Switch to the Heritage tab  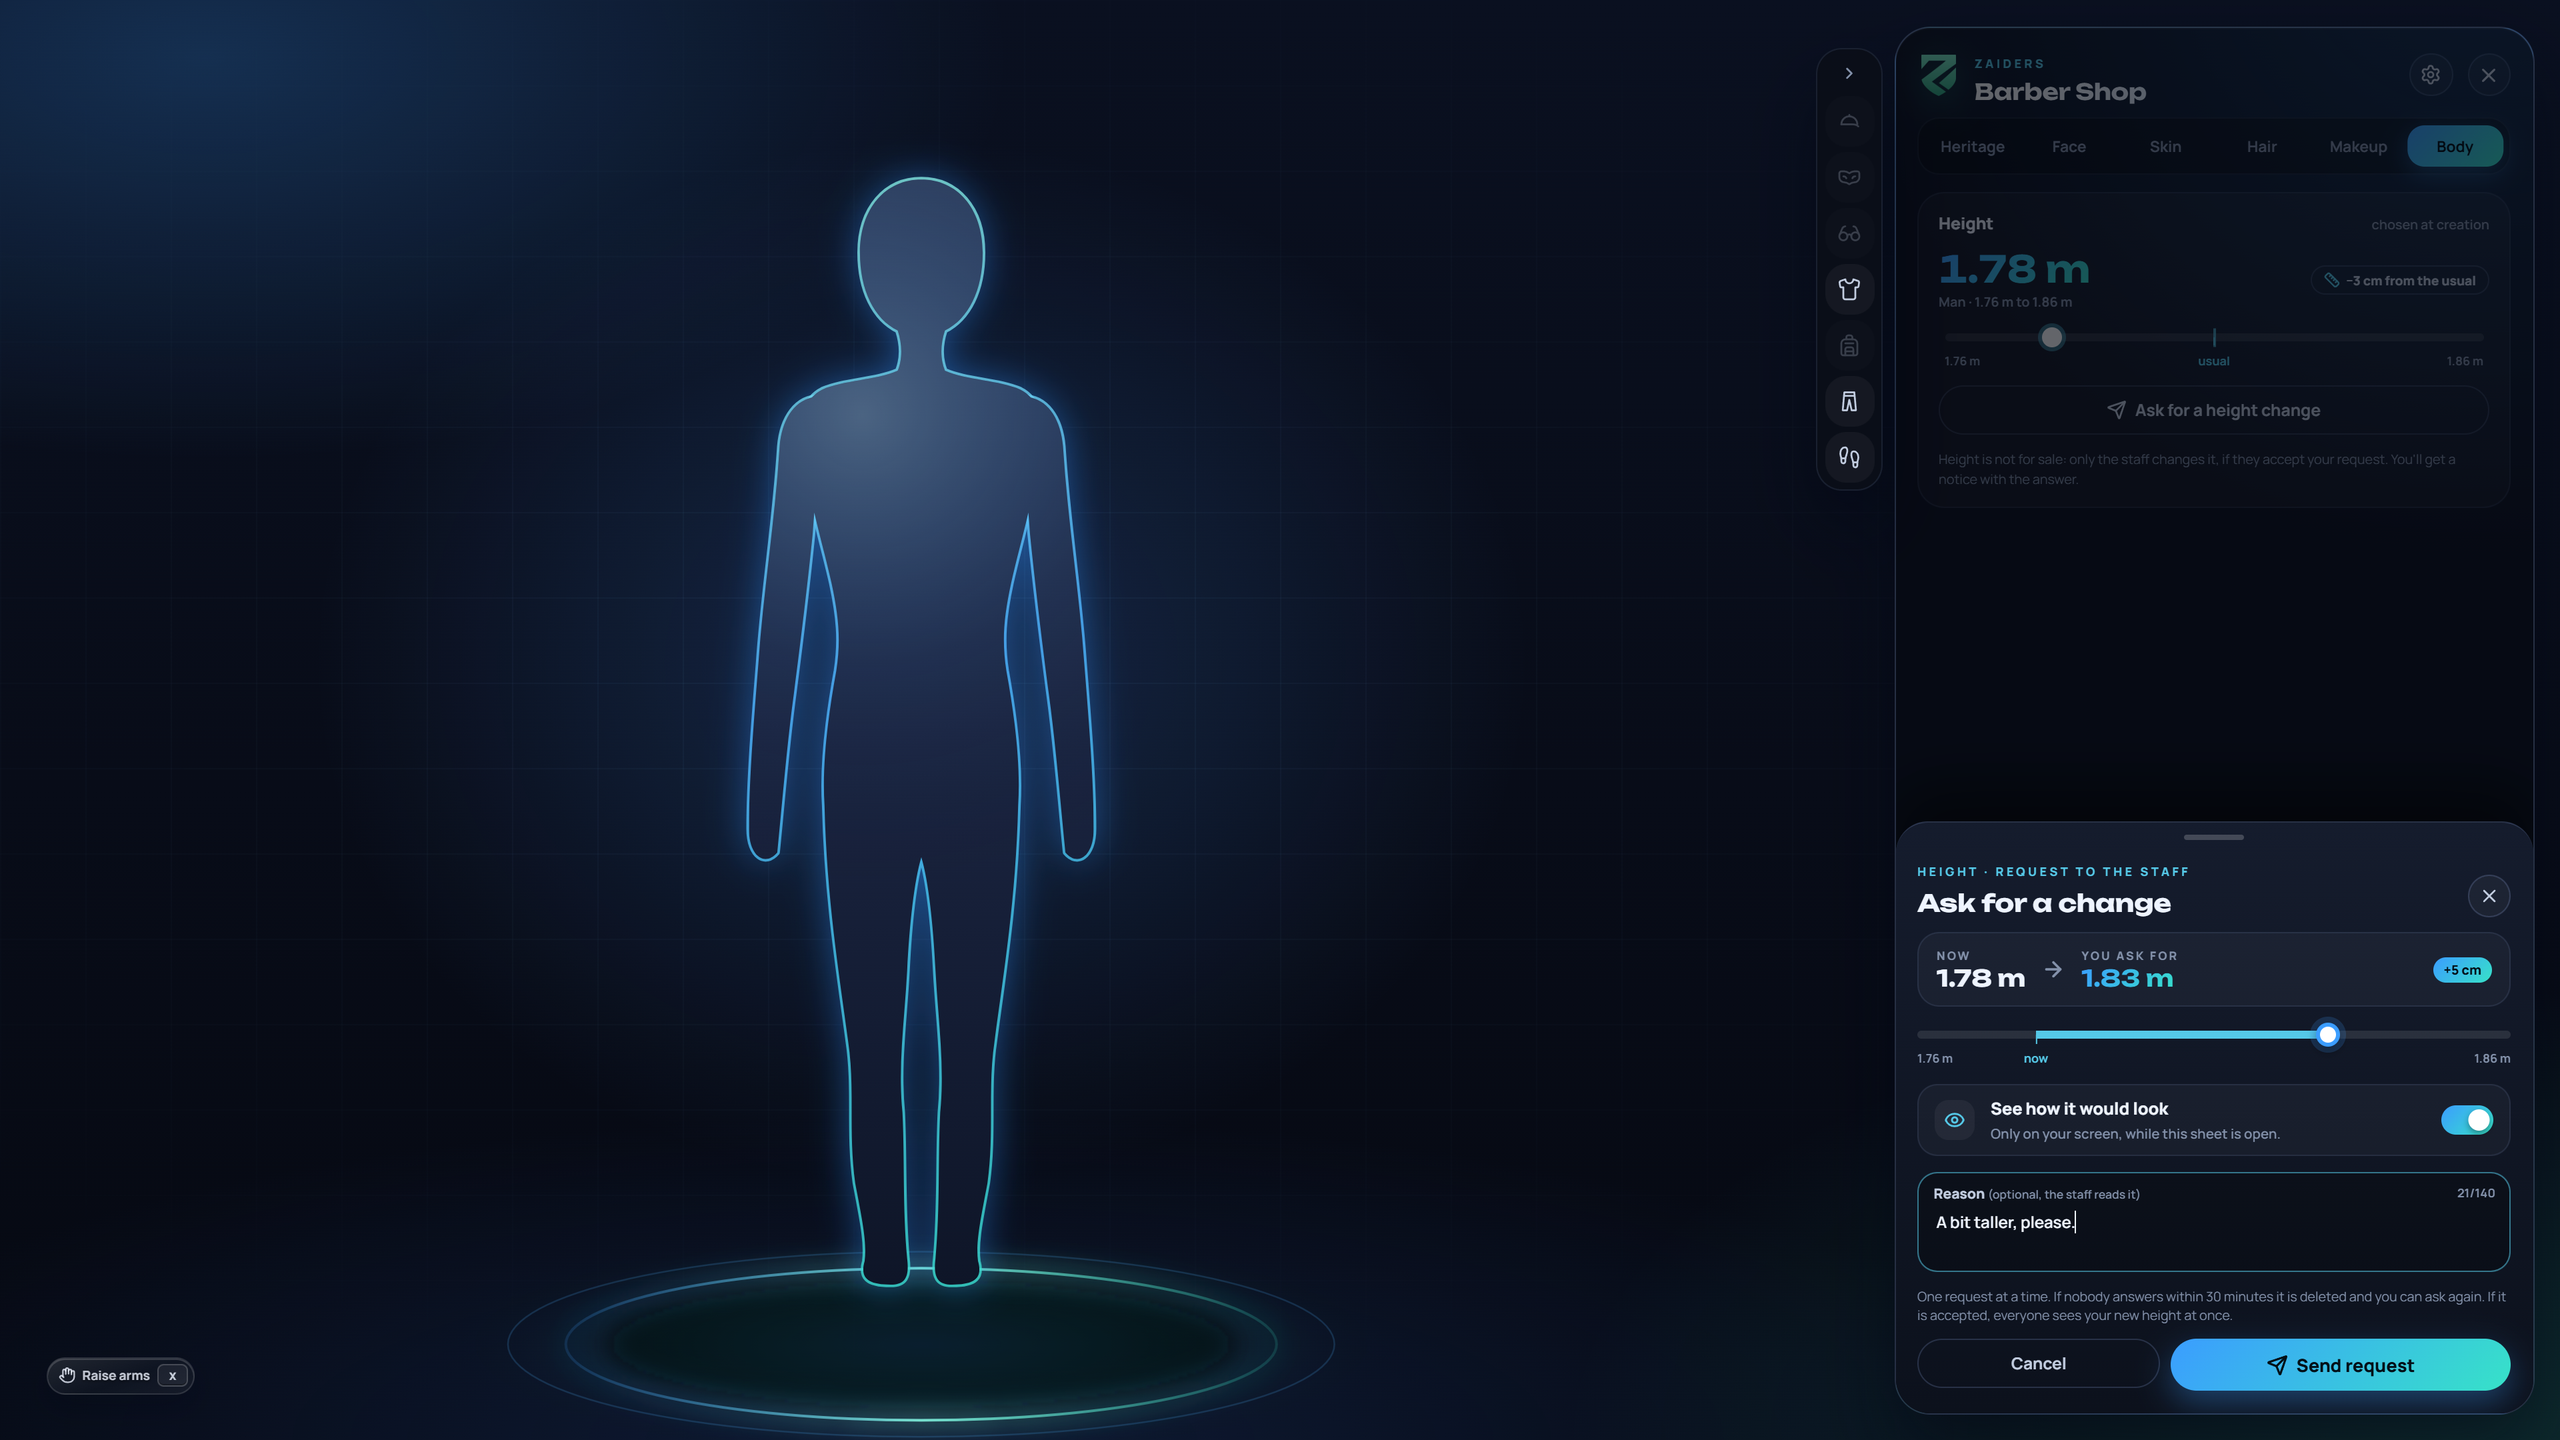coord(1972,146)
